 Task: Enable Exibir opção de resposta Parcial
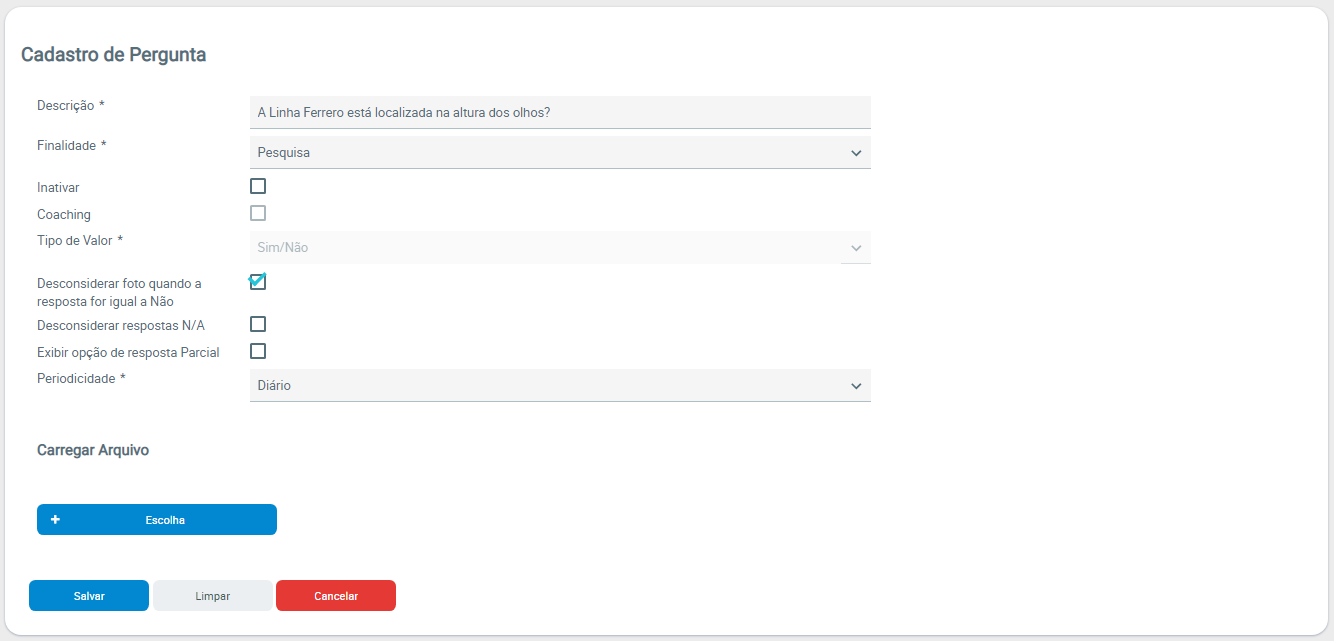(x=258, y=351)
